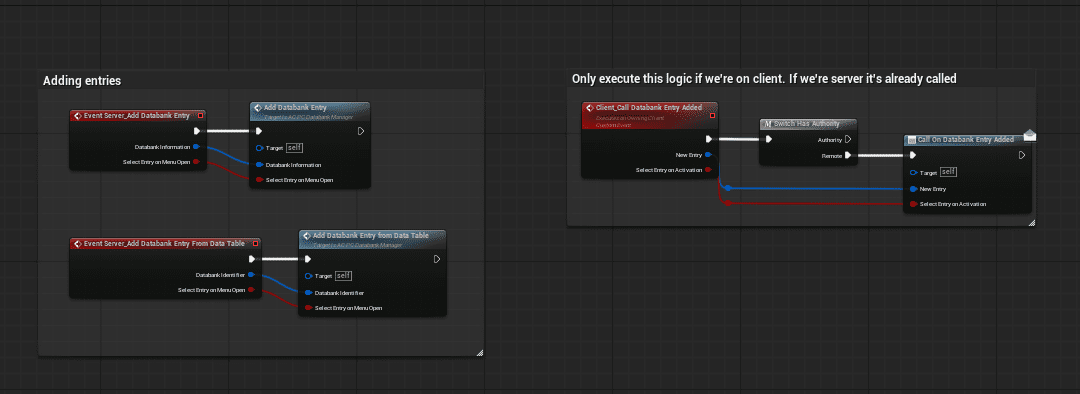Screen dimensions: 1080x394
Task: Click exec input pin of Add Databank Entry from Data Table
Action: click(x=307, y=259)
